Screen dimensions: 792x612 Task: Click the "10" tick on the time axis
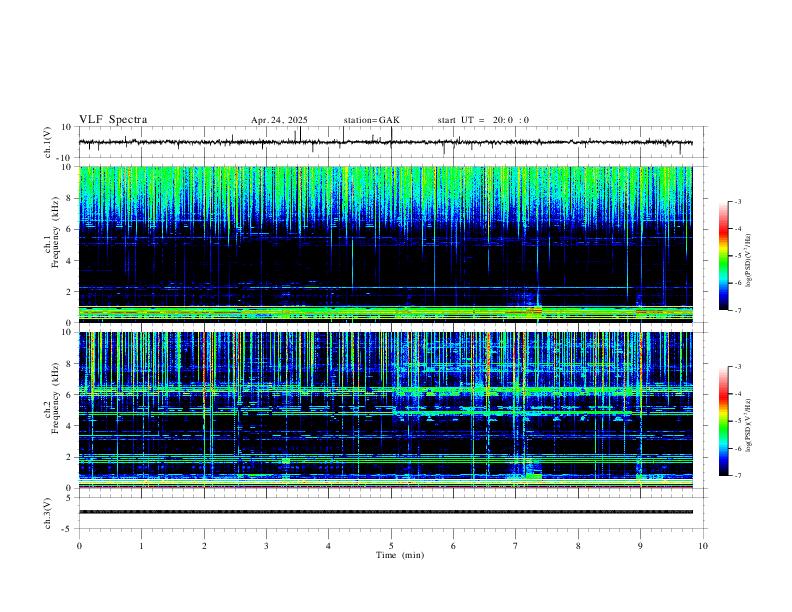pyautogui.click(x=703, y=546)
